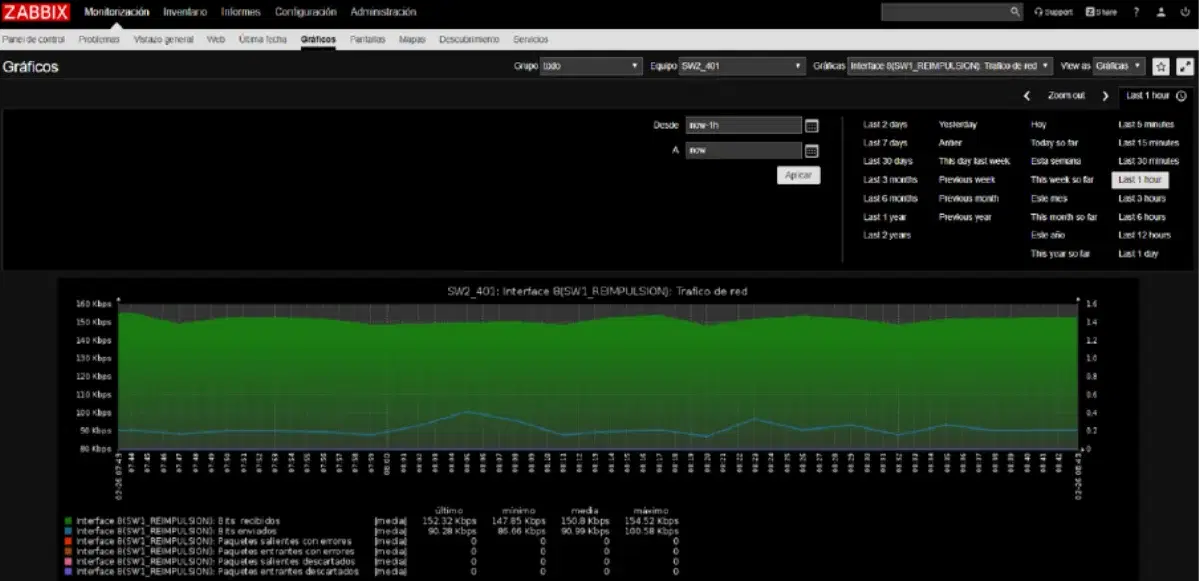Open the user profile icon

pyautogui.click(x=1161, y=12)
